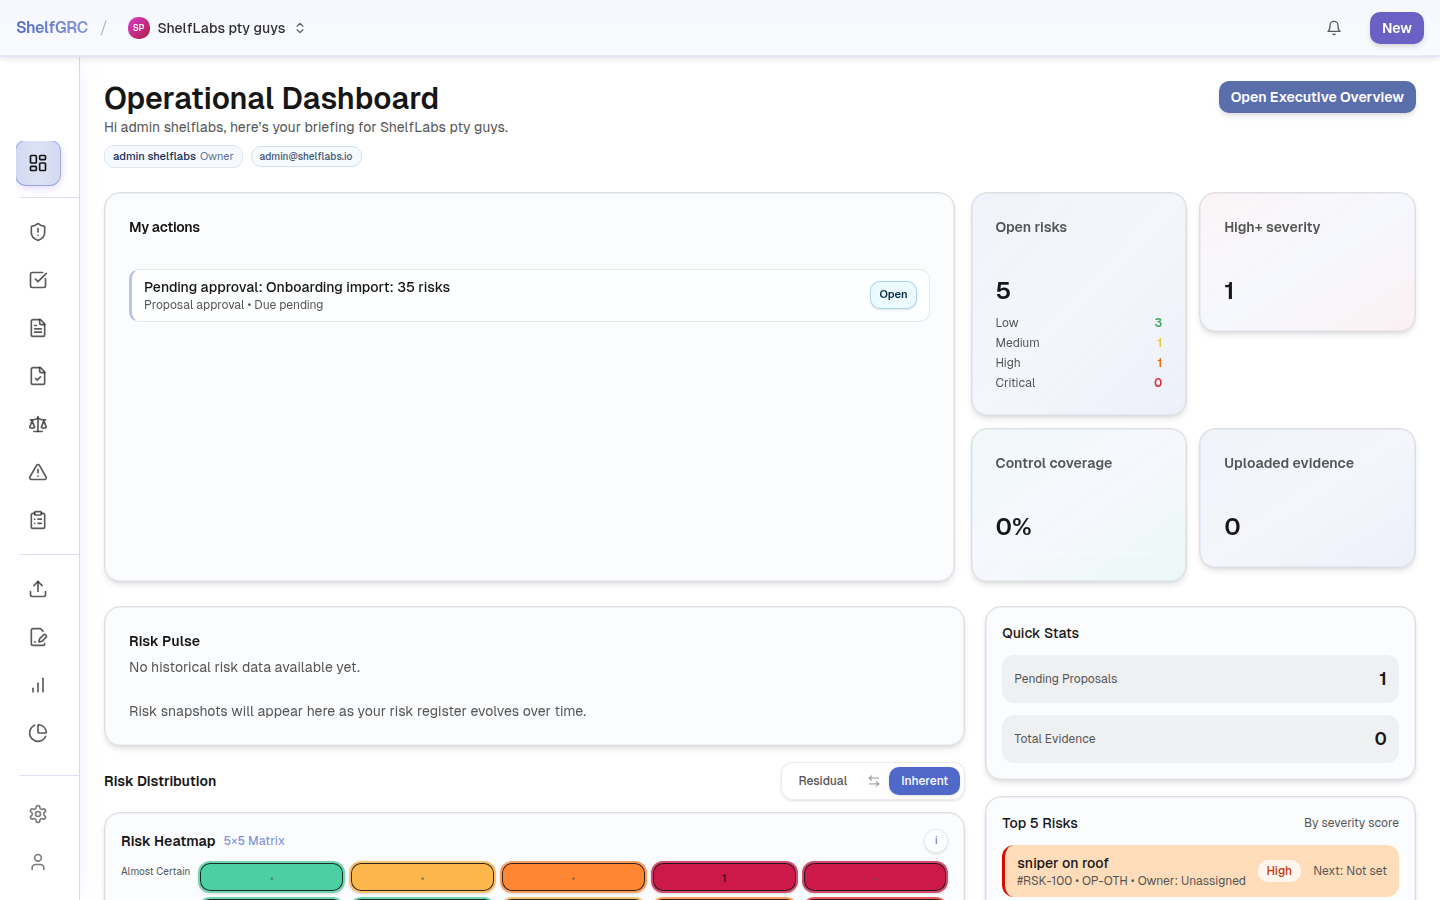Click Total Evidence quick stat row

[1200, 739]
